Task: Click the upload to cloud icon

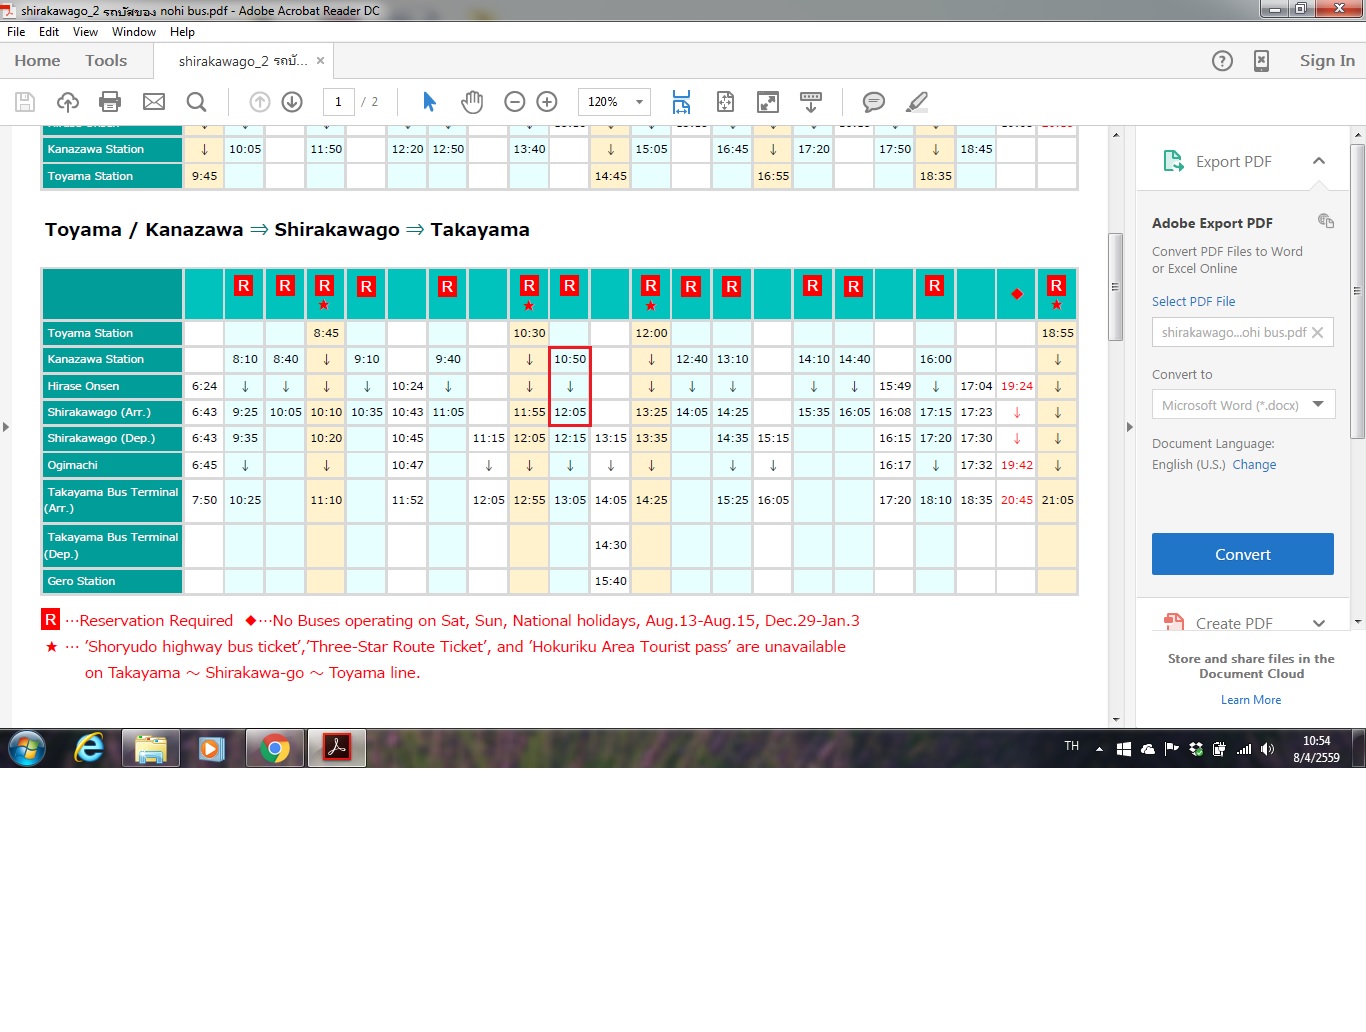Action: click(x=68, y=102)
